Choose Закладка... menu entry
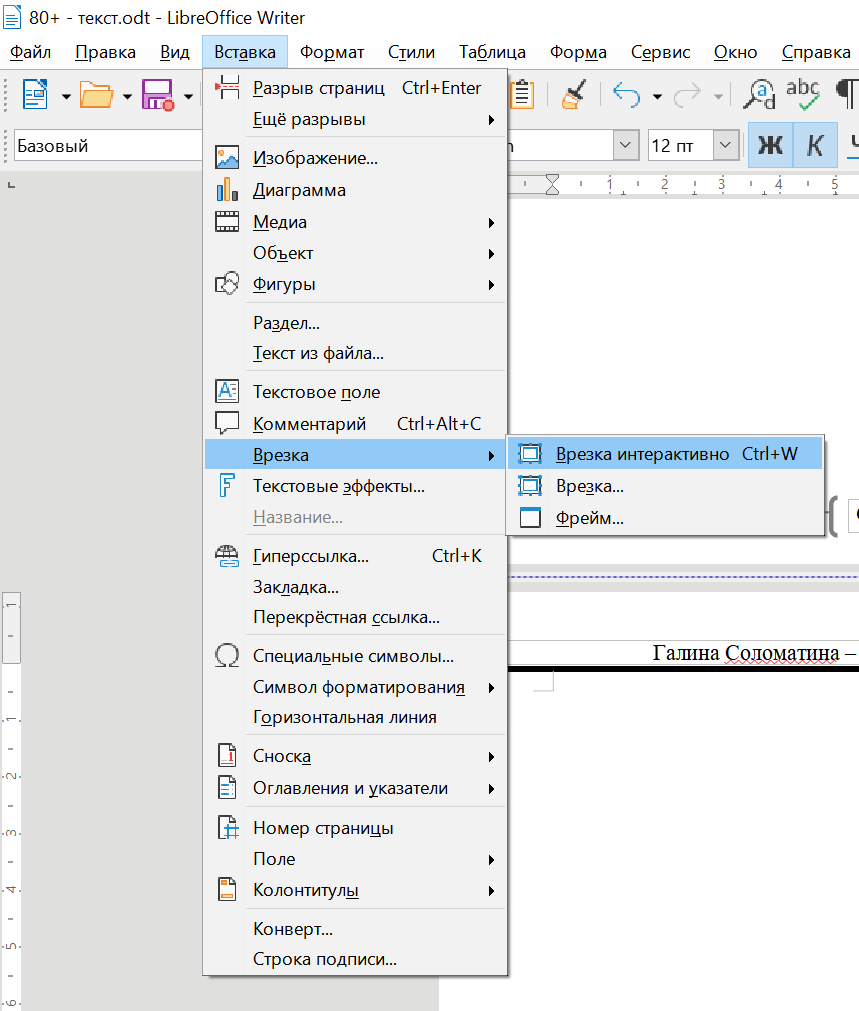This screenshot has height=1011, width=859. click(355, 587)
